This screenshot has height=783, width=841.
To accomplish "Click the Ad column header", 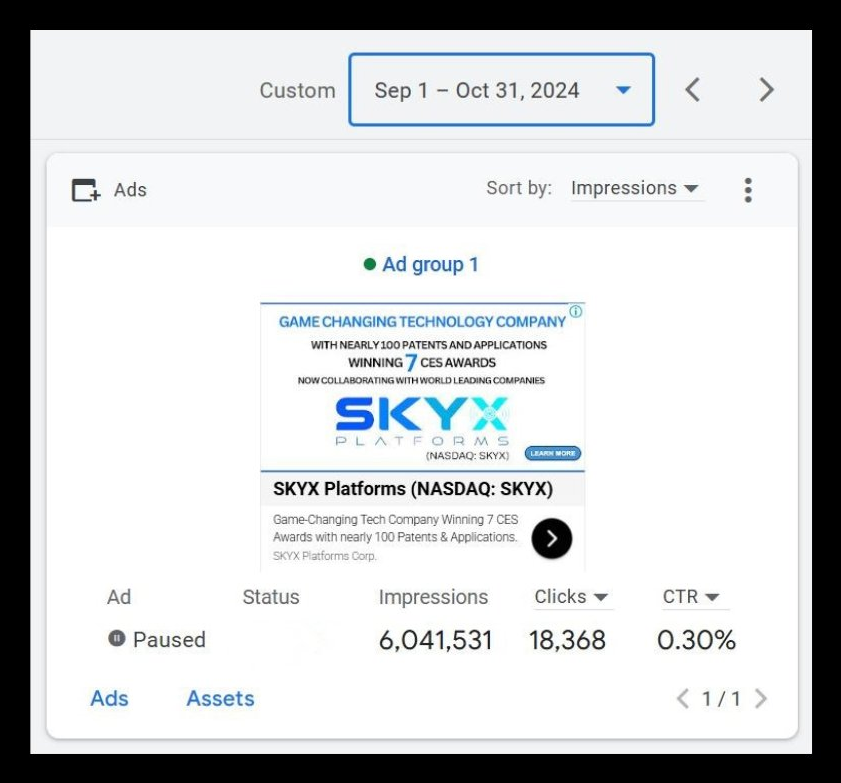I will click(x=119, y=597).
